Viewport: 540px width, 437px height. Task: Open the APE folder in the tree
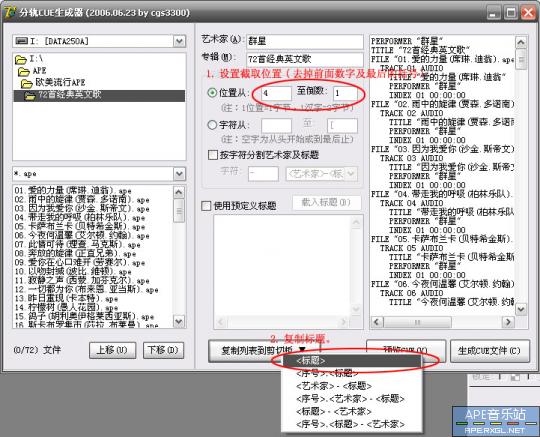click(23, 71)
